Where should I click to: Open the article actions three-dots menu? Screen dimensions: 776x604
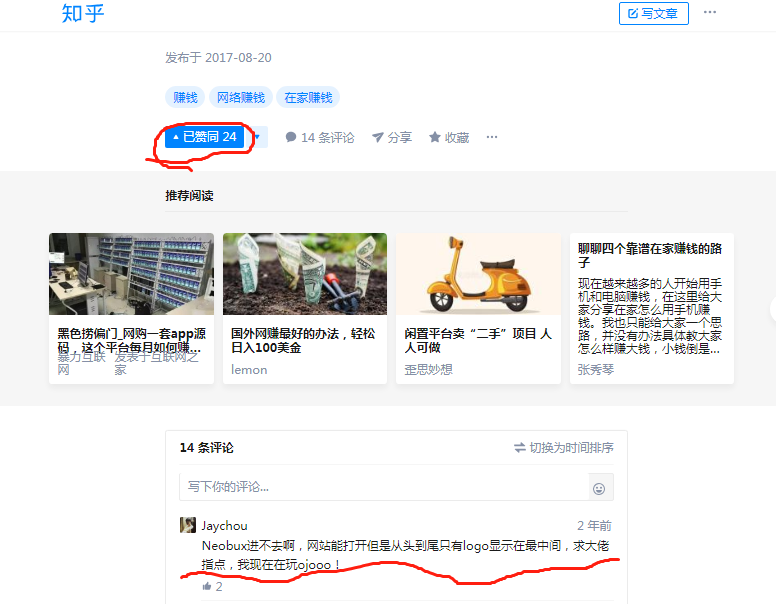pos(491,137)
